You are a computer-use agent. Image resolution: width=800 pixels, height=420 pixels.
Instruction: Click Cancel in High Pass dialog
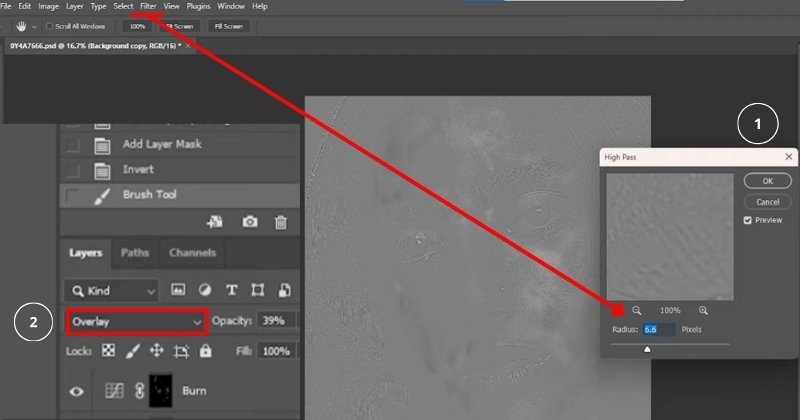point(768,202)
